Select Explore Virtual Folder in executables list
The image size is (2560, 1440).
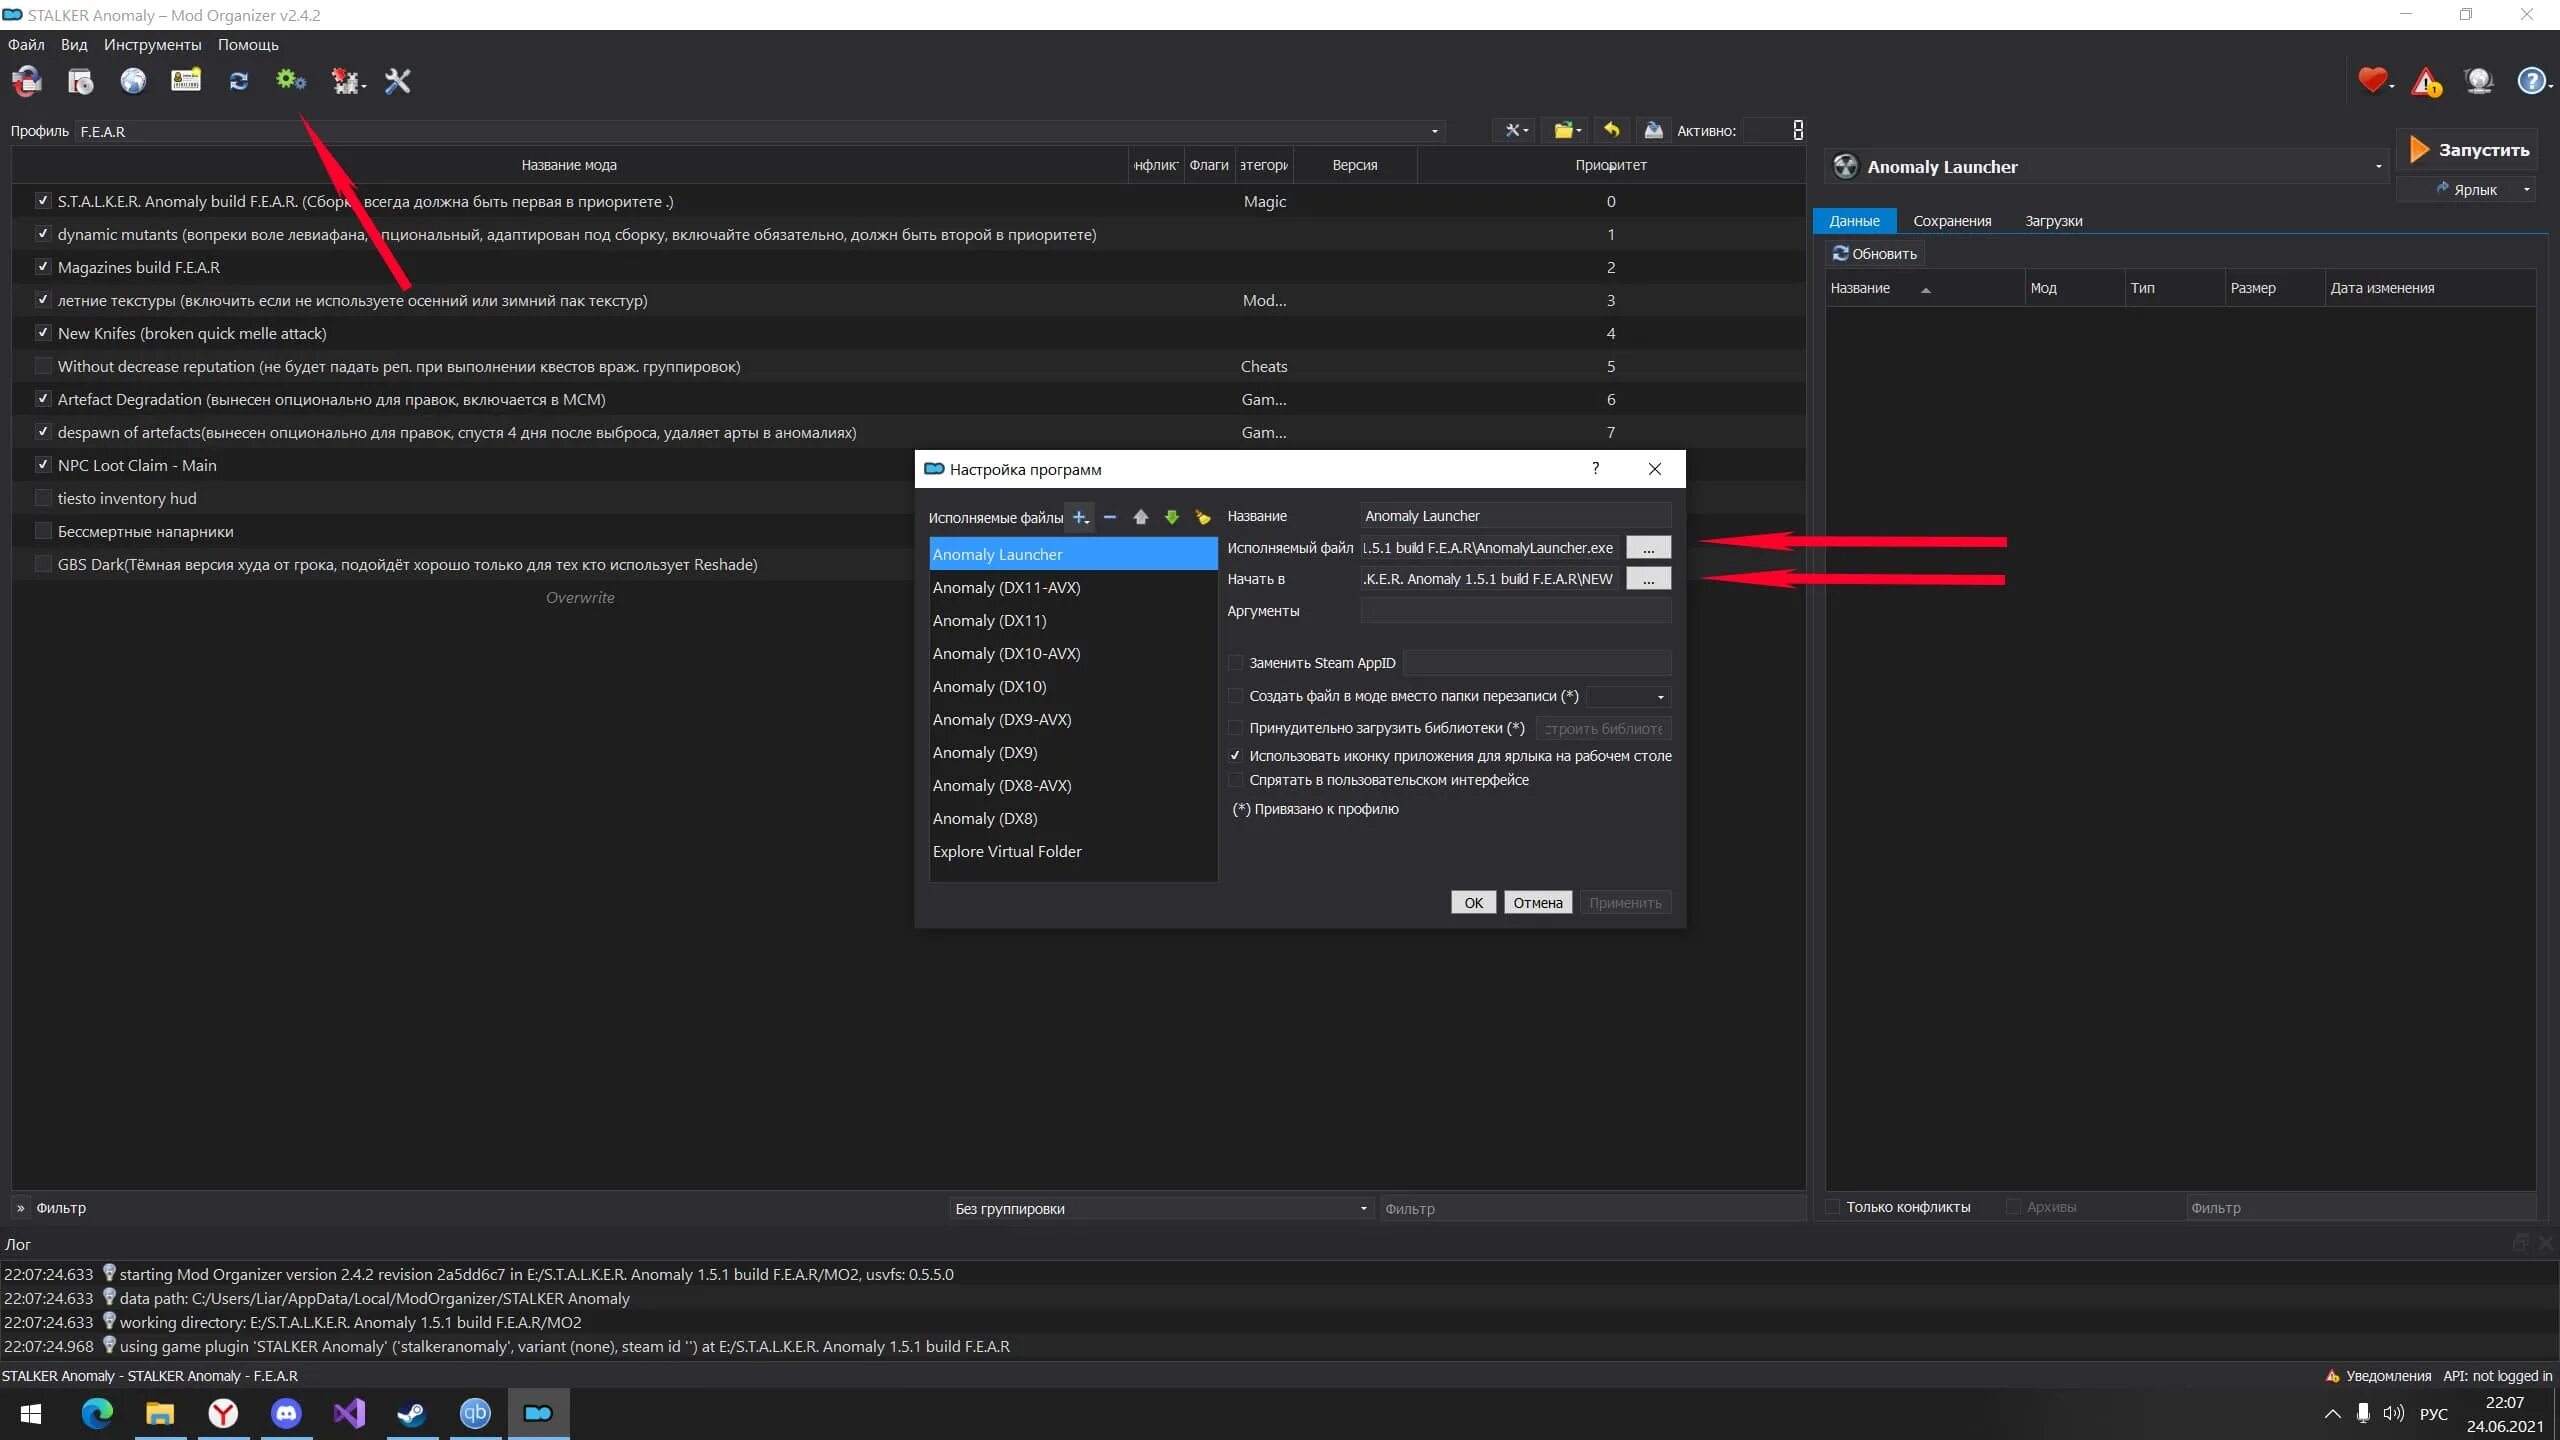(1073, 851)
